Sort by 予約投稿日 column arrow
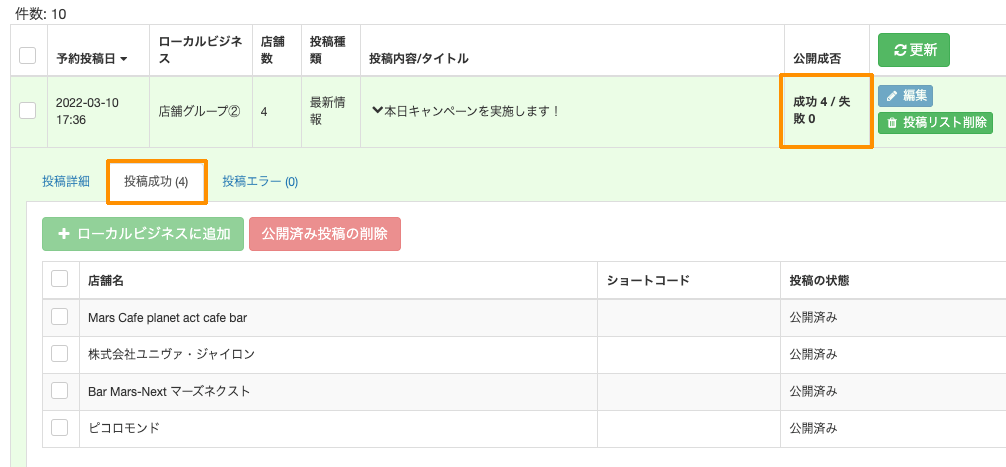The width and height of the screenshot is (1006, 467). (x=124, y=59)
